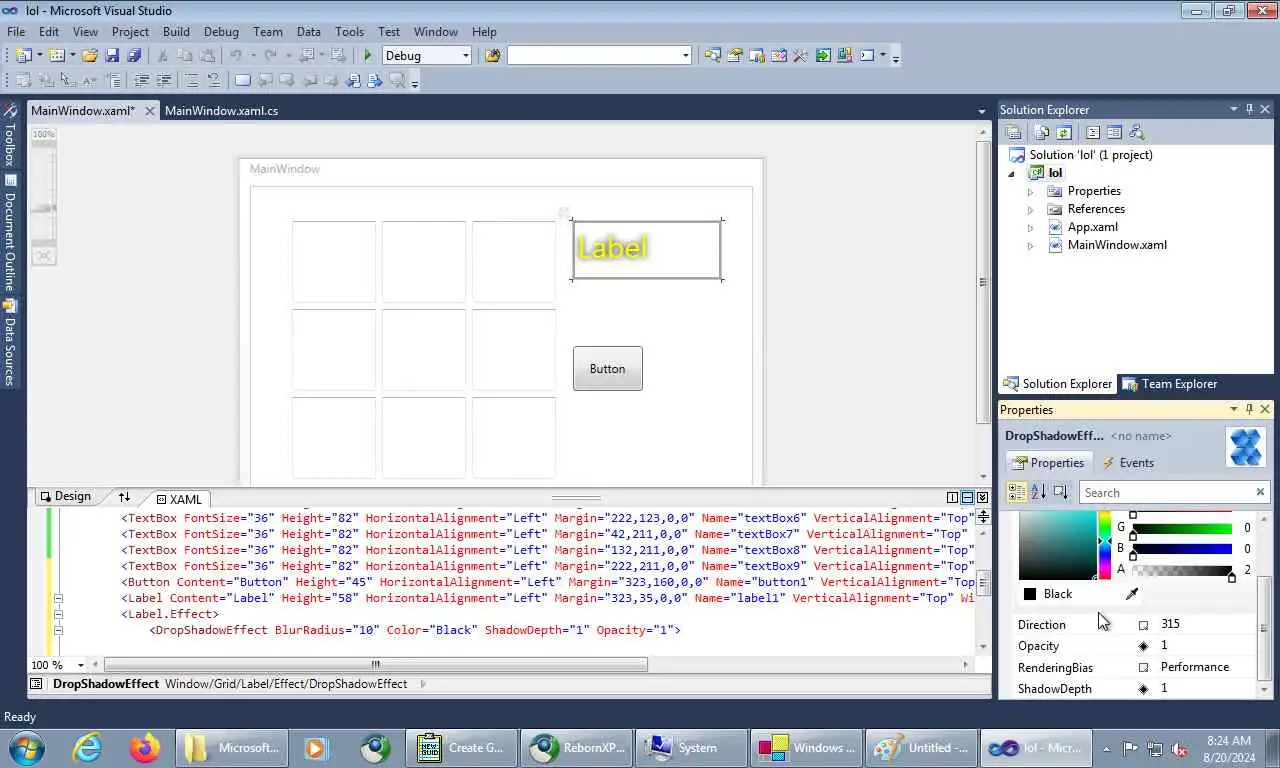Screen dimensions: 1280x768
Task: Toggle the RenderingBias property marker square
Action: pyautogui.click(x=1144, y=667)
